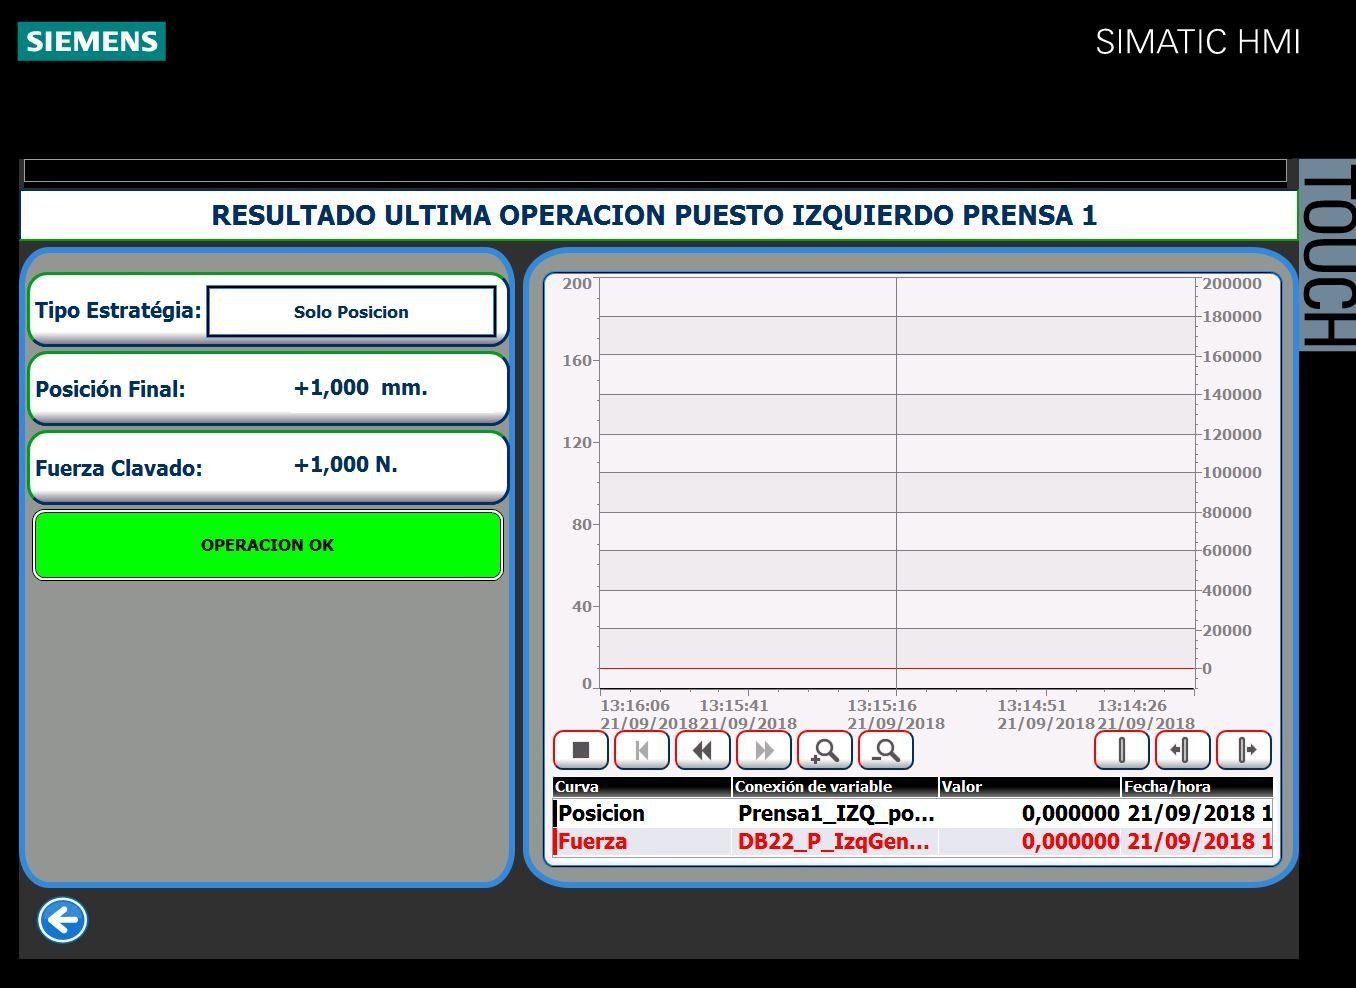Viewport: 1356px width, 988px height.
Task: Click the DB22_P_IzqGen... variable cell
Action: click(x=834, y=841)
